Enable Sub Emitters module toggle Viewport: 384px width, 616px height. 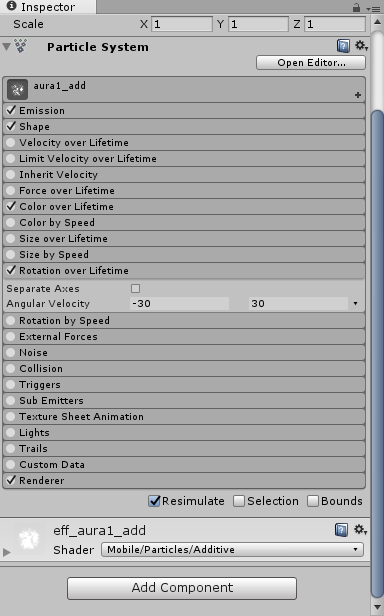[11, 401]
